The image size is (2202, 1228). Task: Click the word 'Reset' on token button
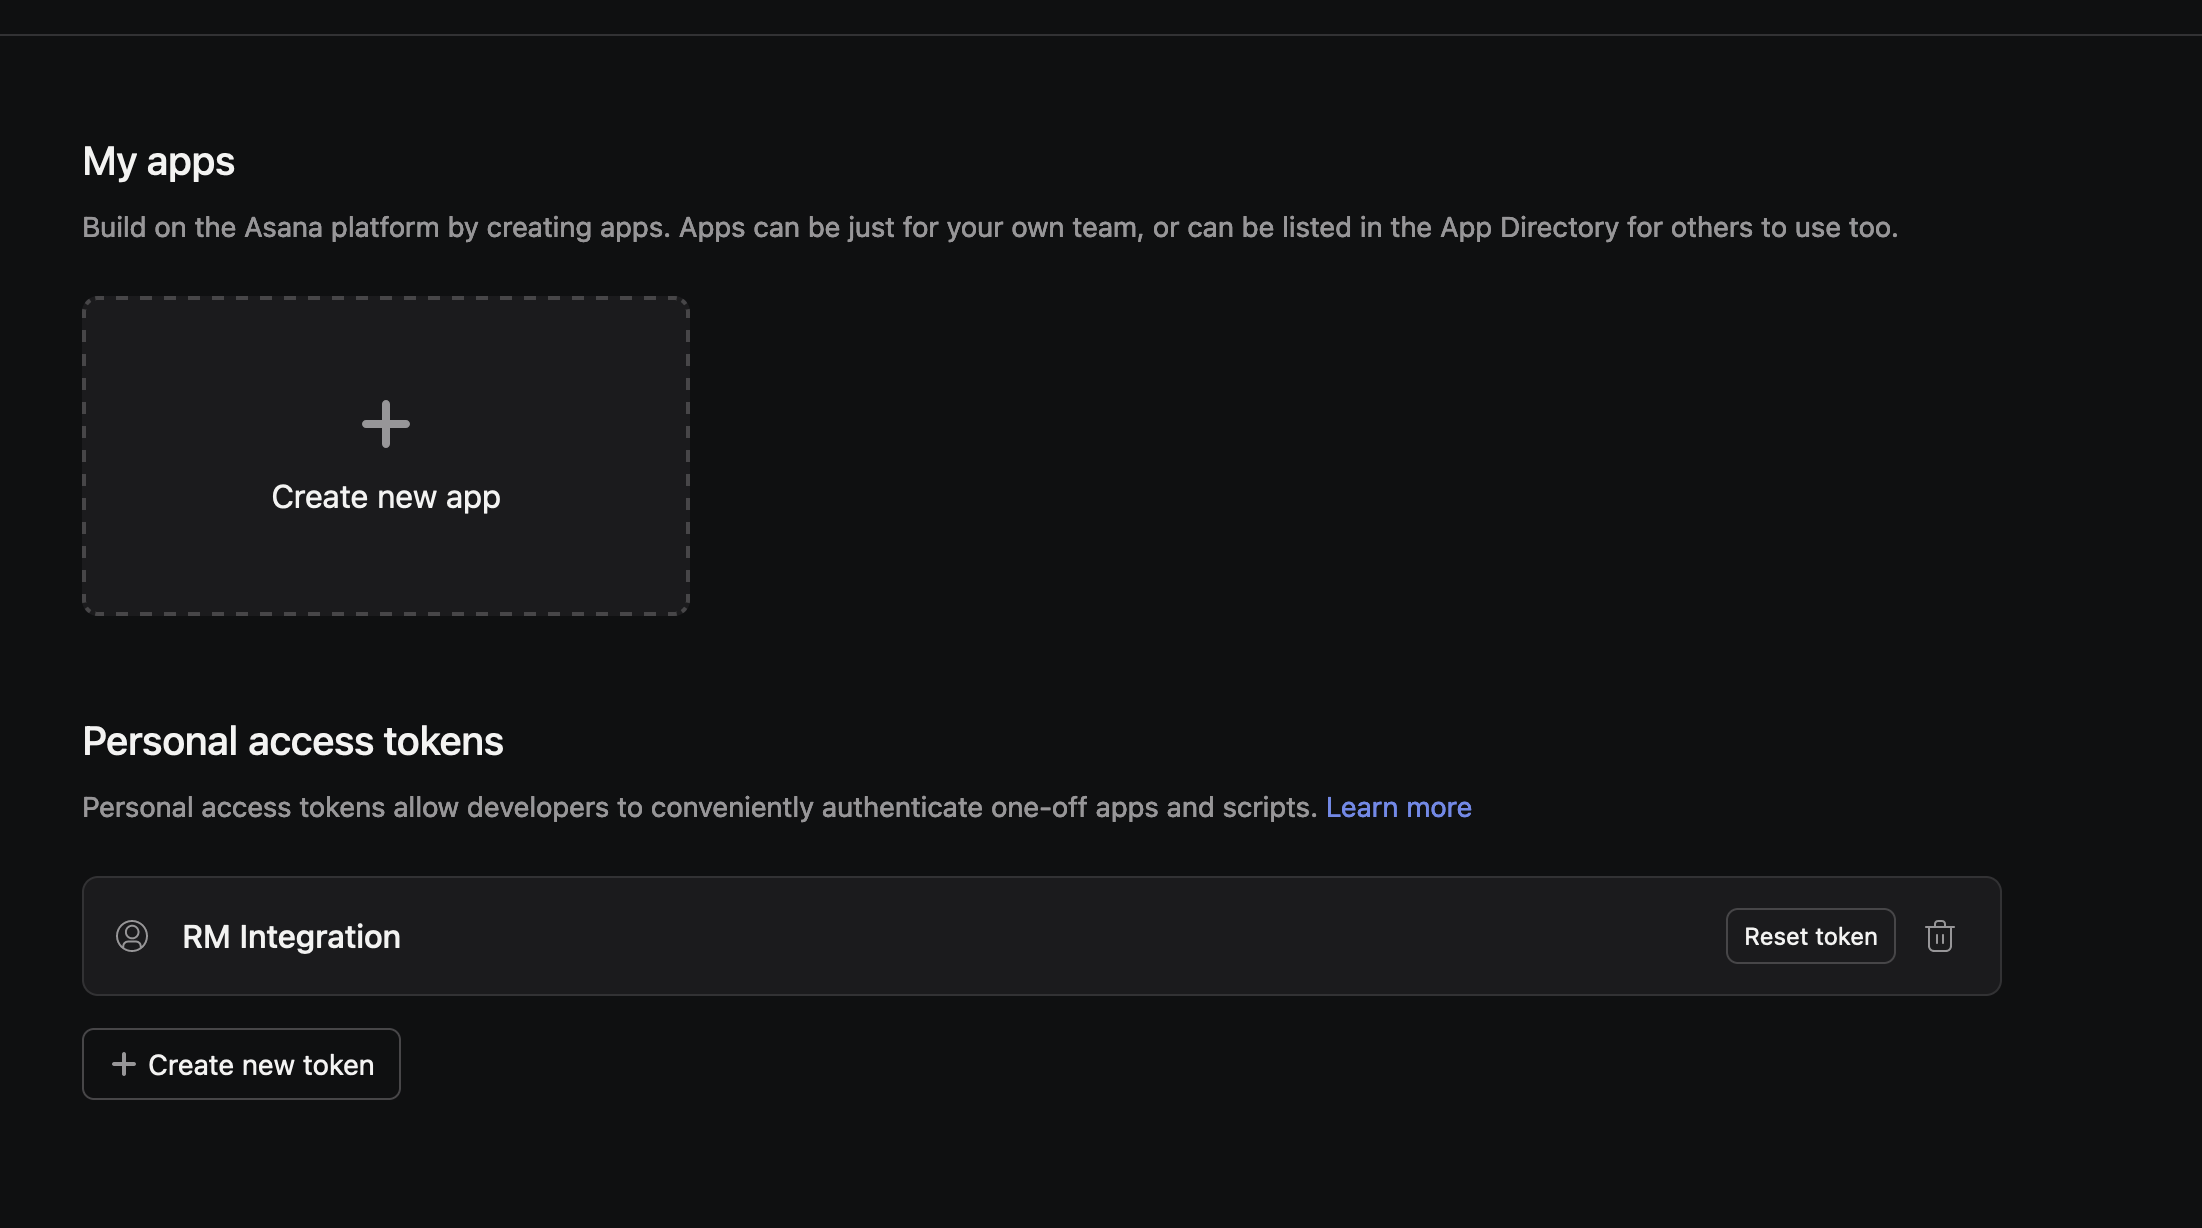click(1776, 936)
